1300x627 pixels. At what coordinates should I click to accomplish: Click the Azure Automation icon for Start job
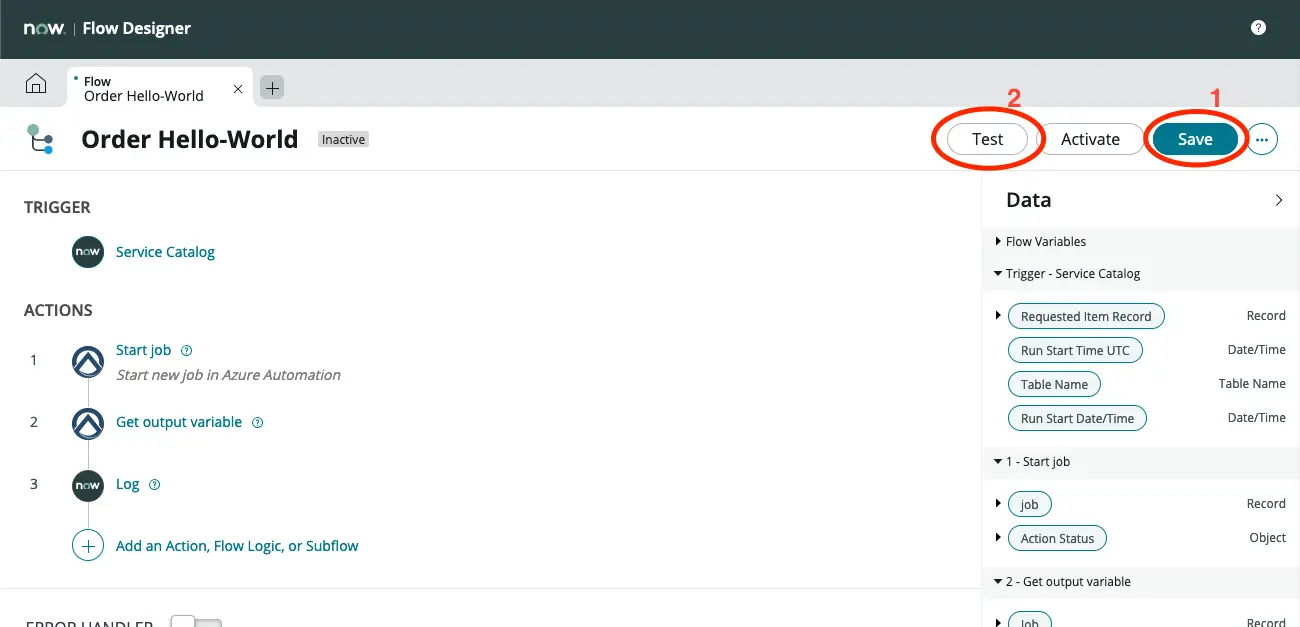coord(88,361)
